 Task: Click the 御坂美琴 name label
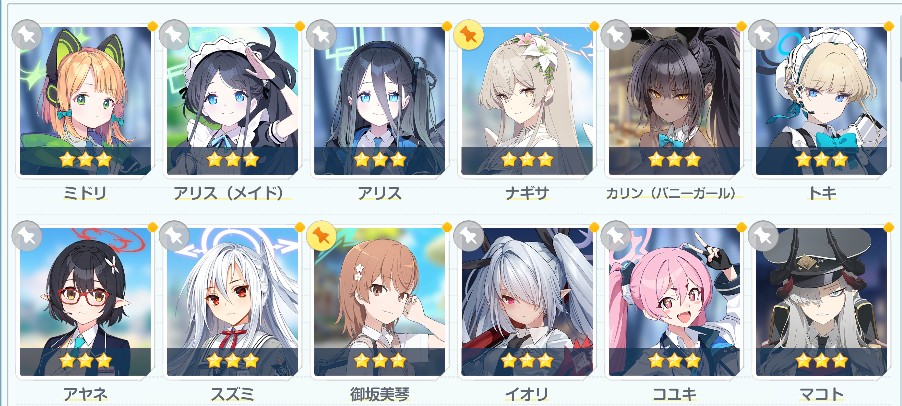(380, 394)
